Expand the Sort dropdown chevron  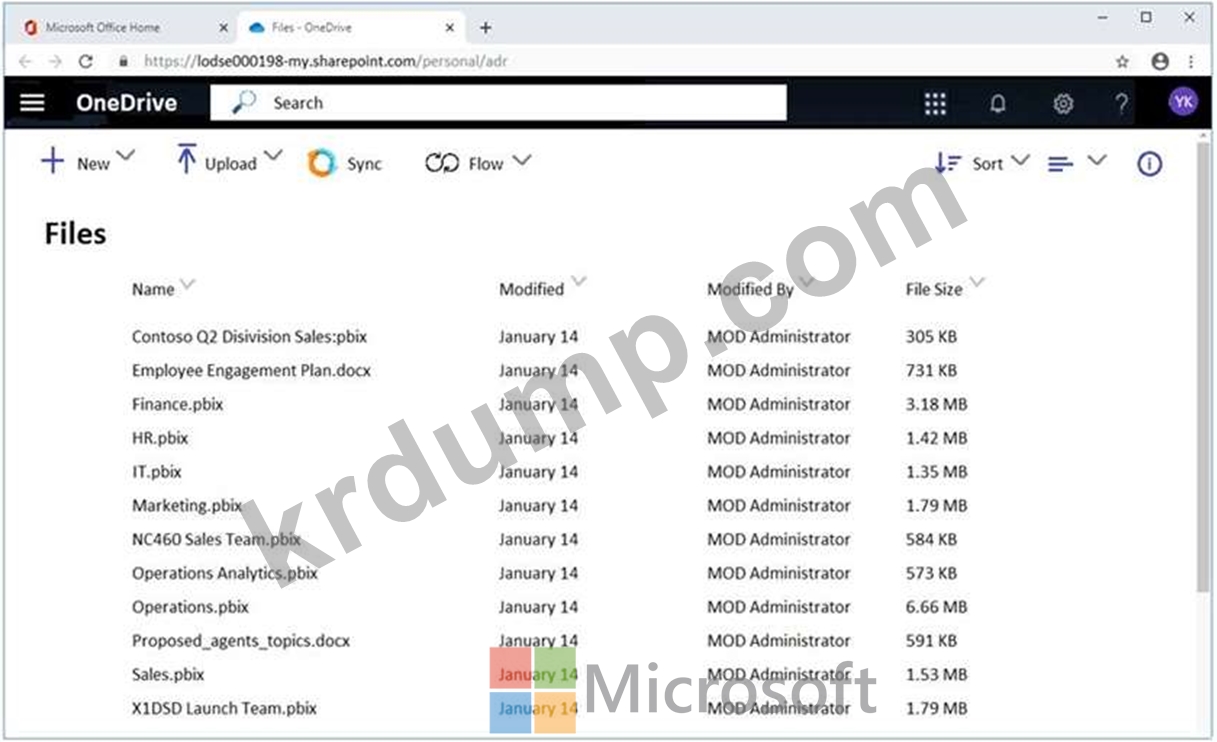point(1020,160)
